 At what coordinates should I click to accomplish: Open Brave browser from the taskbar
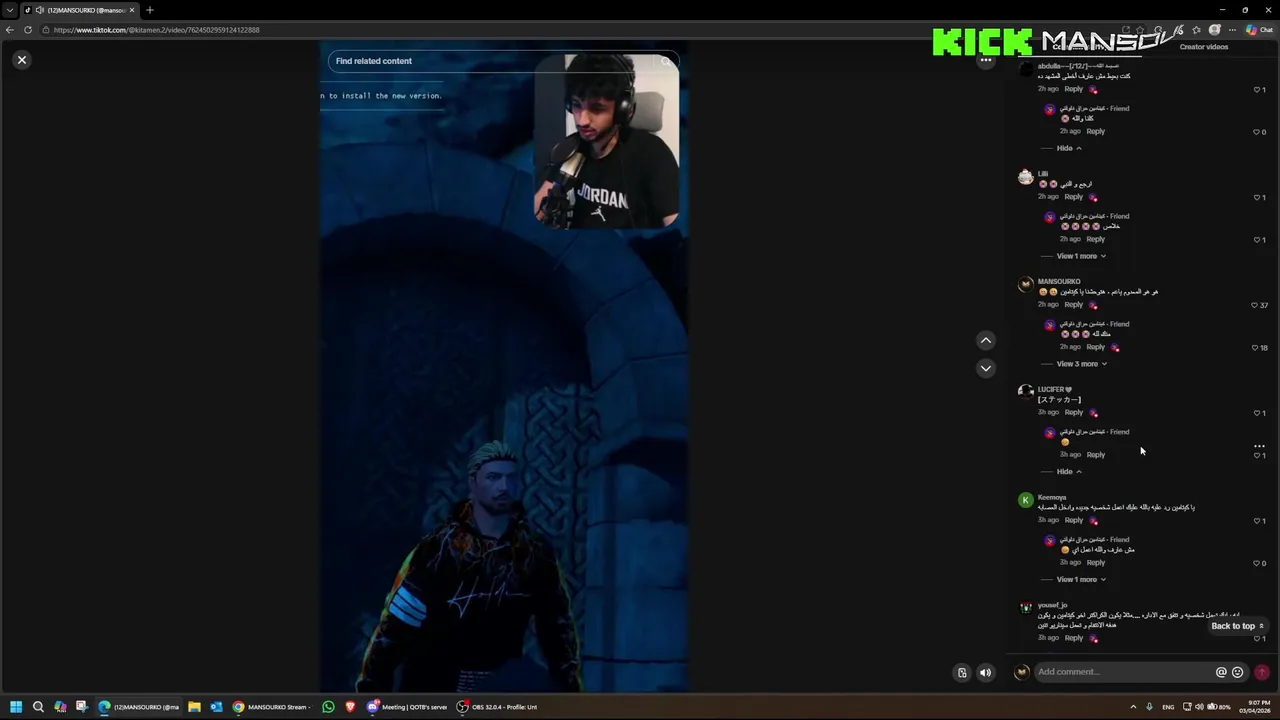(x=350, y=707)
